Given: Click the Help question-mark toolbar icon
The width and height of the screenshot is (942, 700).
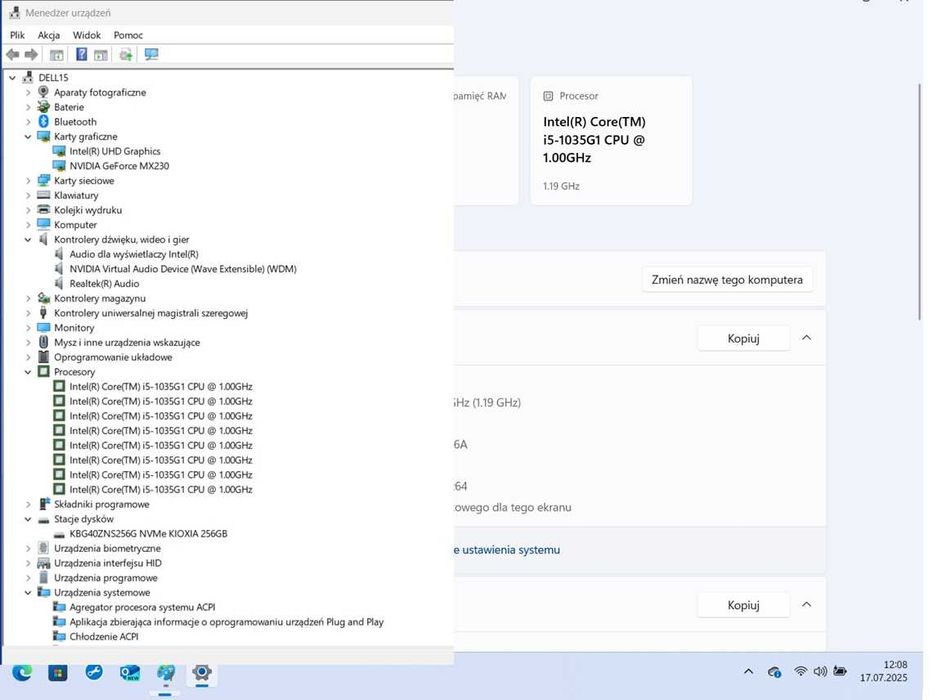Looking at the screenshot, I should pos(82,55).
